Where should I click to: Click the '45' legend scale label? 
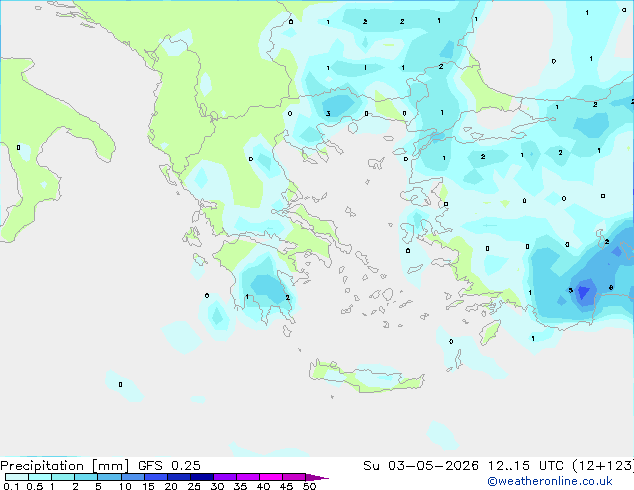click(x=286, y=486)
